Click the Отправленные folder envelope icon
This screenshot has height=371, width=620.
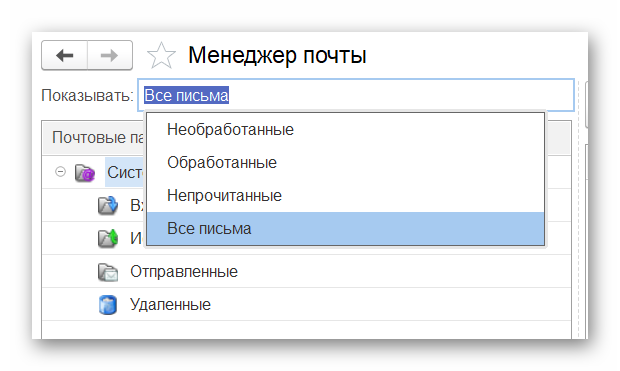coord(108,272)
